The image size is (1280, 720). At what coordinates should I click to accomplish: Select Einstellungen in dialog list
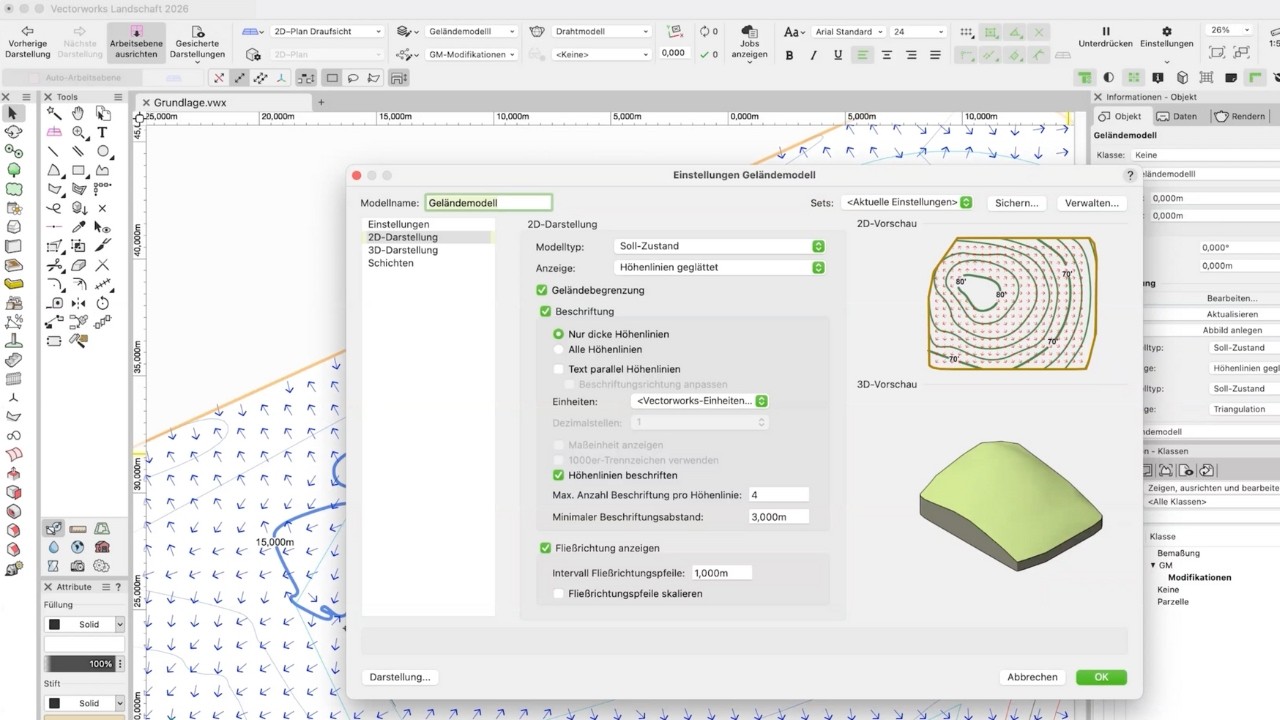[x=398, y=224]
